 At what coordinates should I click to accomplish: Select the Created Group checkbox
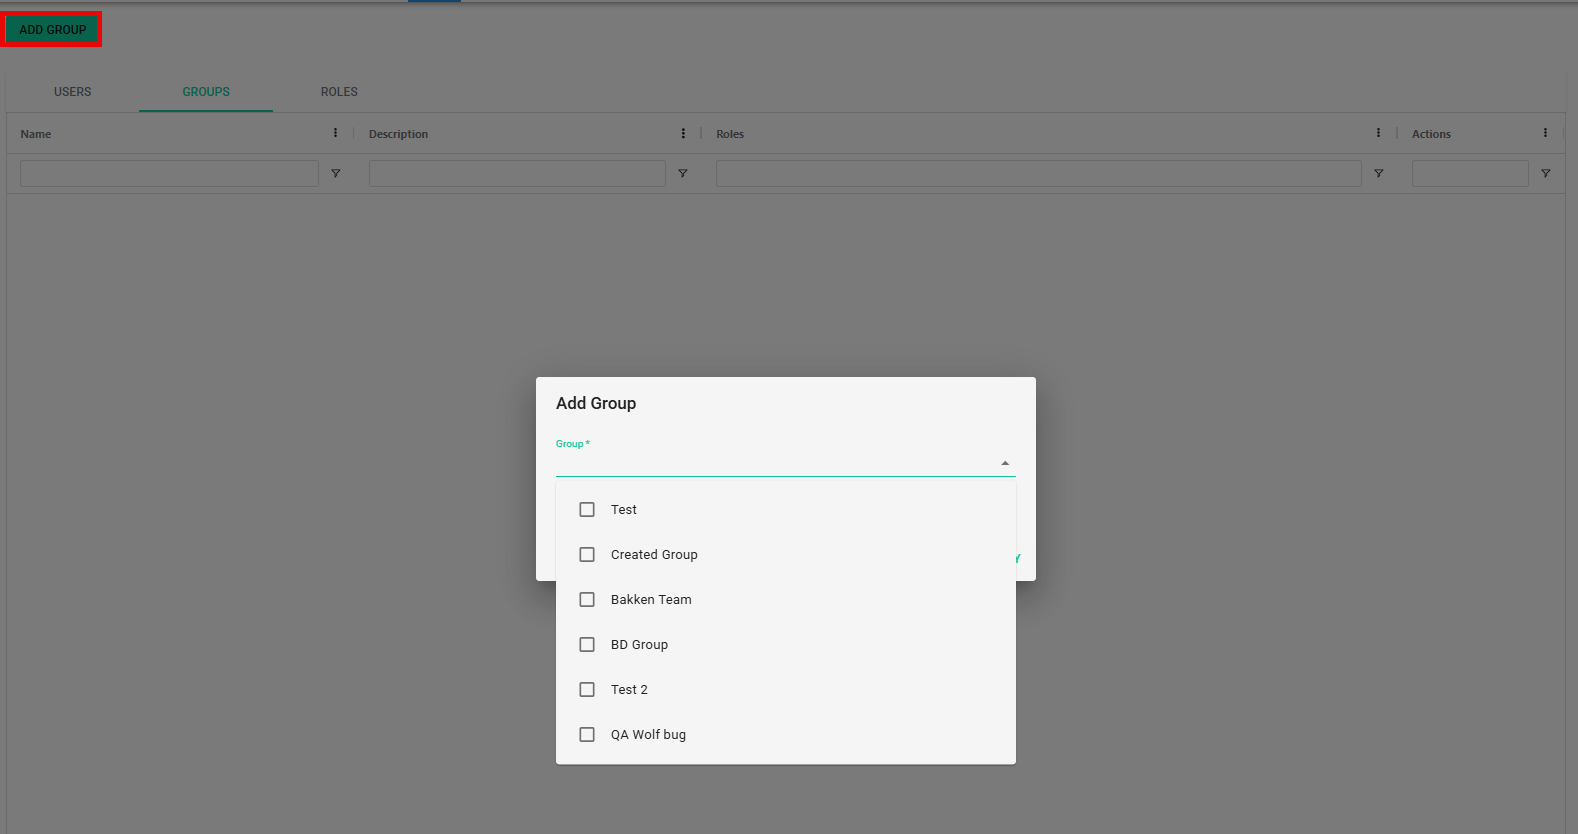point(587,555)
